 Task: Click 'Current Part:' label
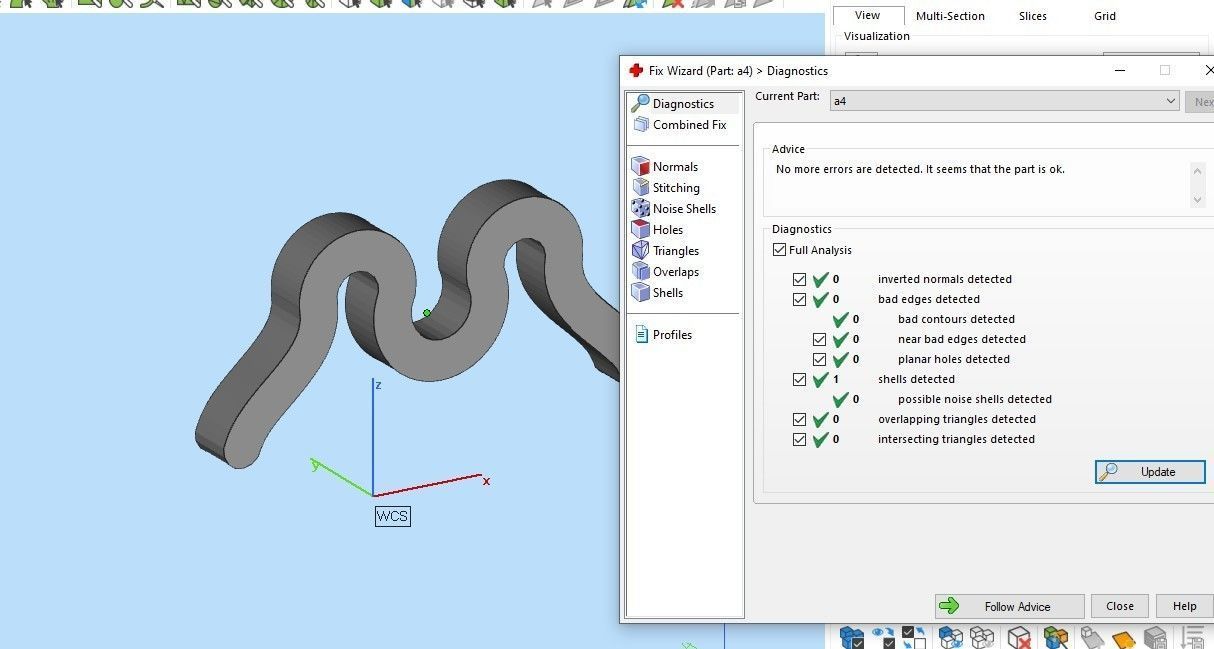787,97
